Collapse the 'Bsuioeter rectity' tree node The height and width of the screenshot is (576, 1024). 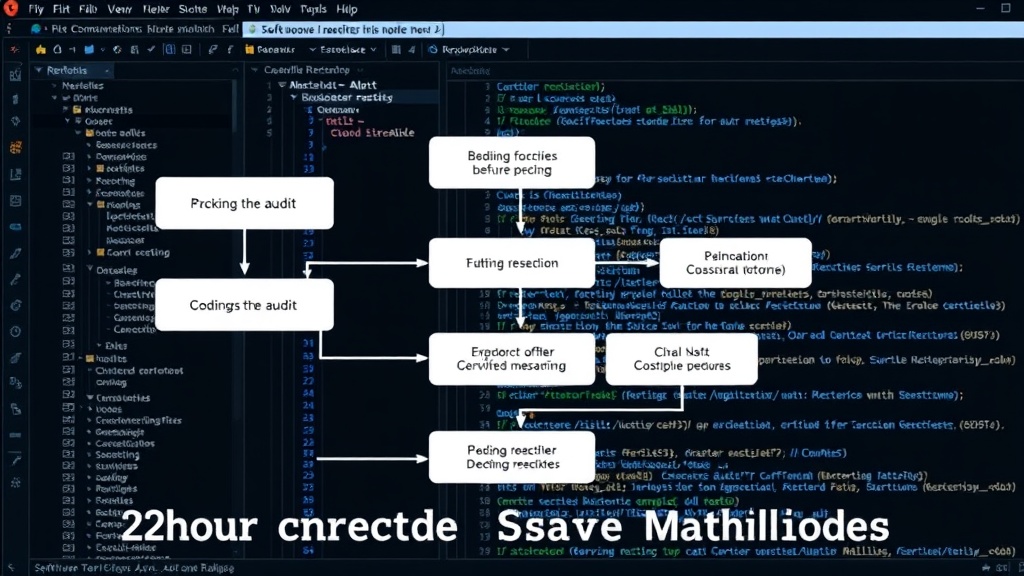pos(294,97)
